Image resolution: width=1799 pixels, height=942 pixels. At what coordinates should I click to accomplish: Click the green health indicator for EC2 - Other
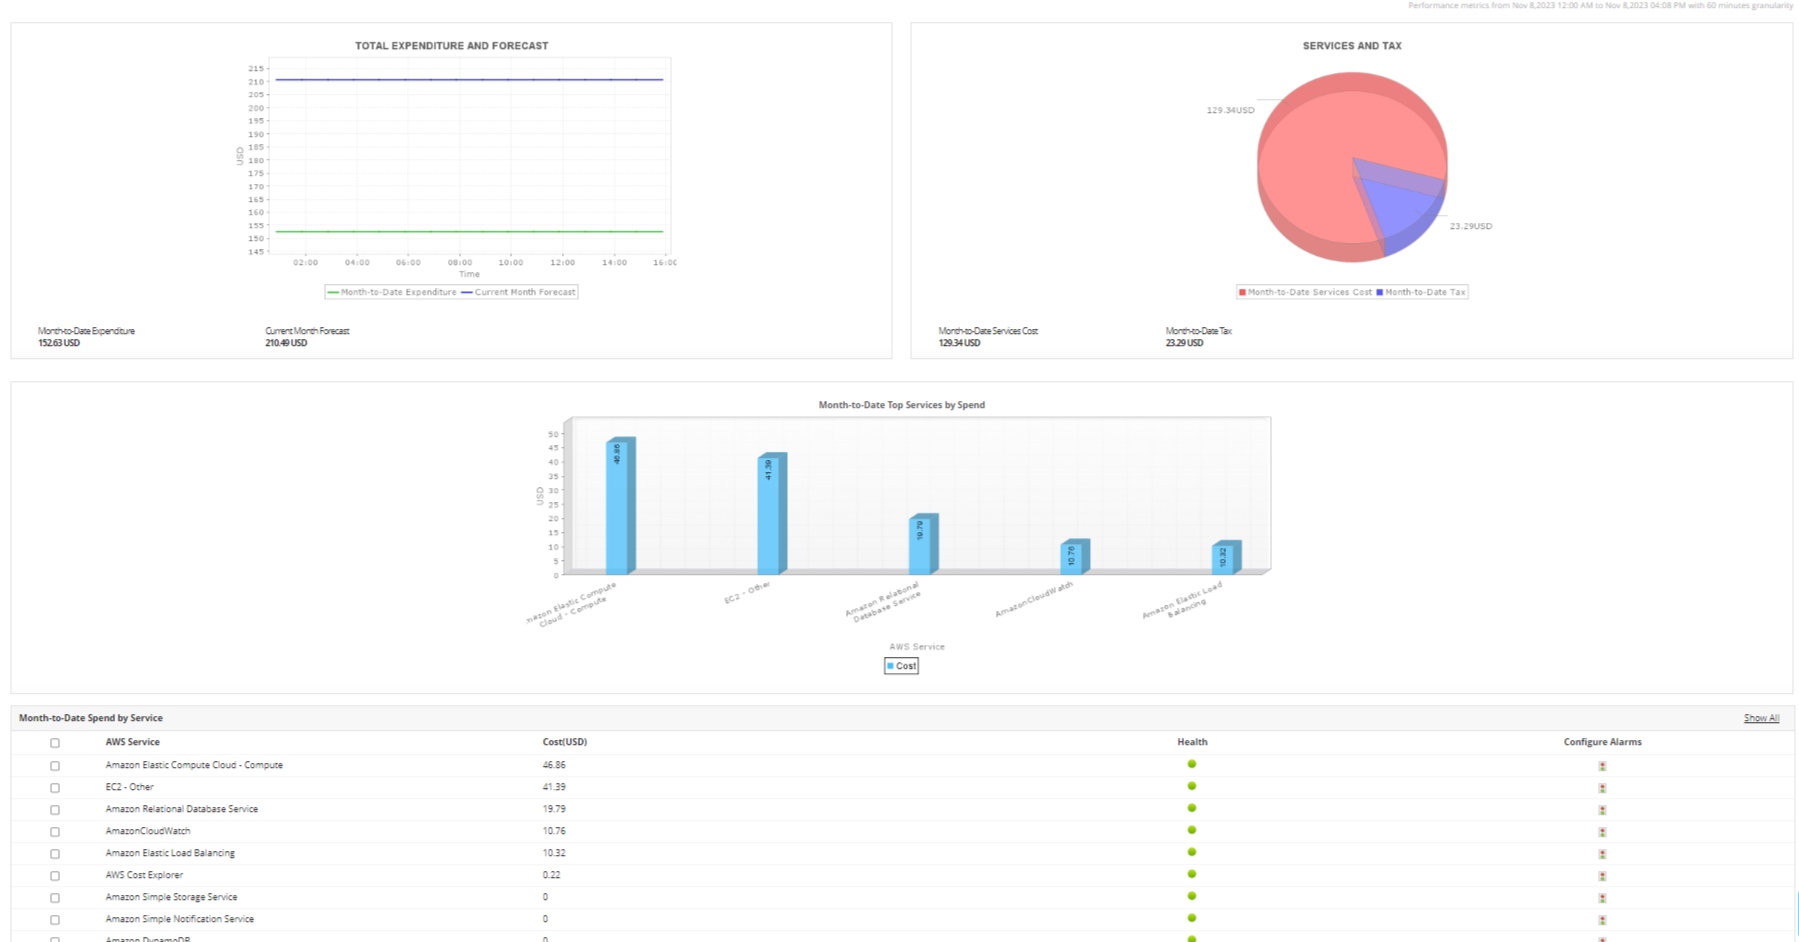(x=1191, y=786)
